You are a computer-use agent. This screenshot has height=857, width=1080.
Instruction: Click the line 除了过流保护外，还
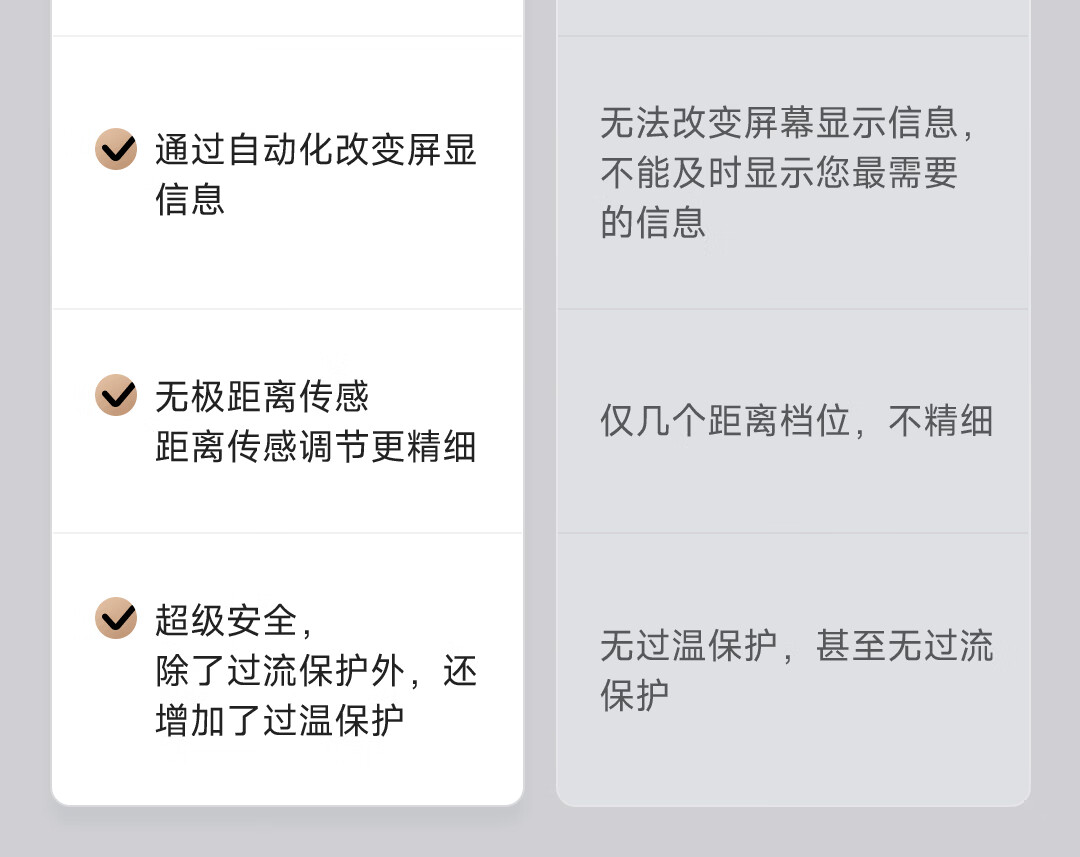click(x=315, y=670)
